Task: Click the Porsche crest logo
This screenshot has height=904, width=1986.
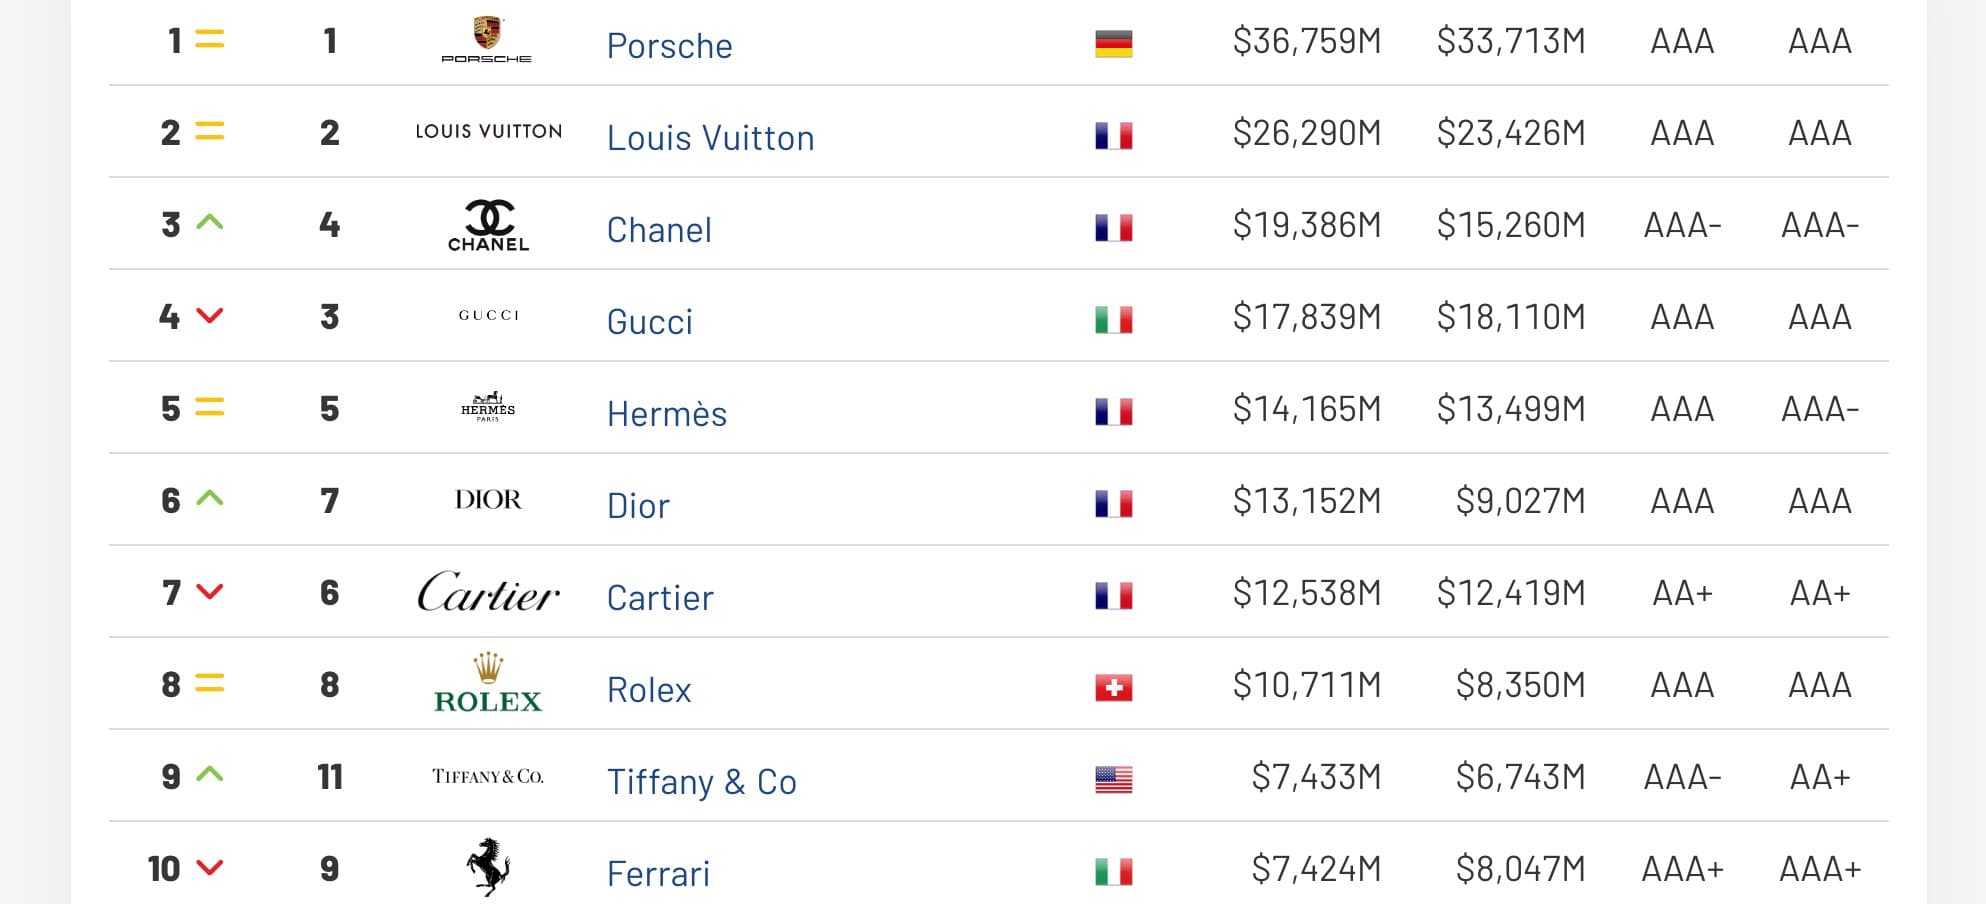Action: [x=487, y=40]
